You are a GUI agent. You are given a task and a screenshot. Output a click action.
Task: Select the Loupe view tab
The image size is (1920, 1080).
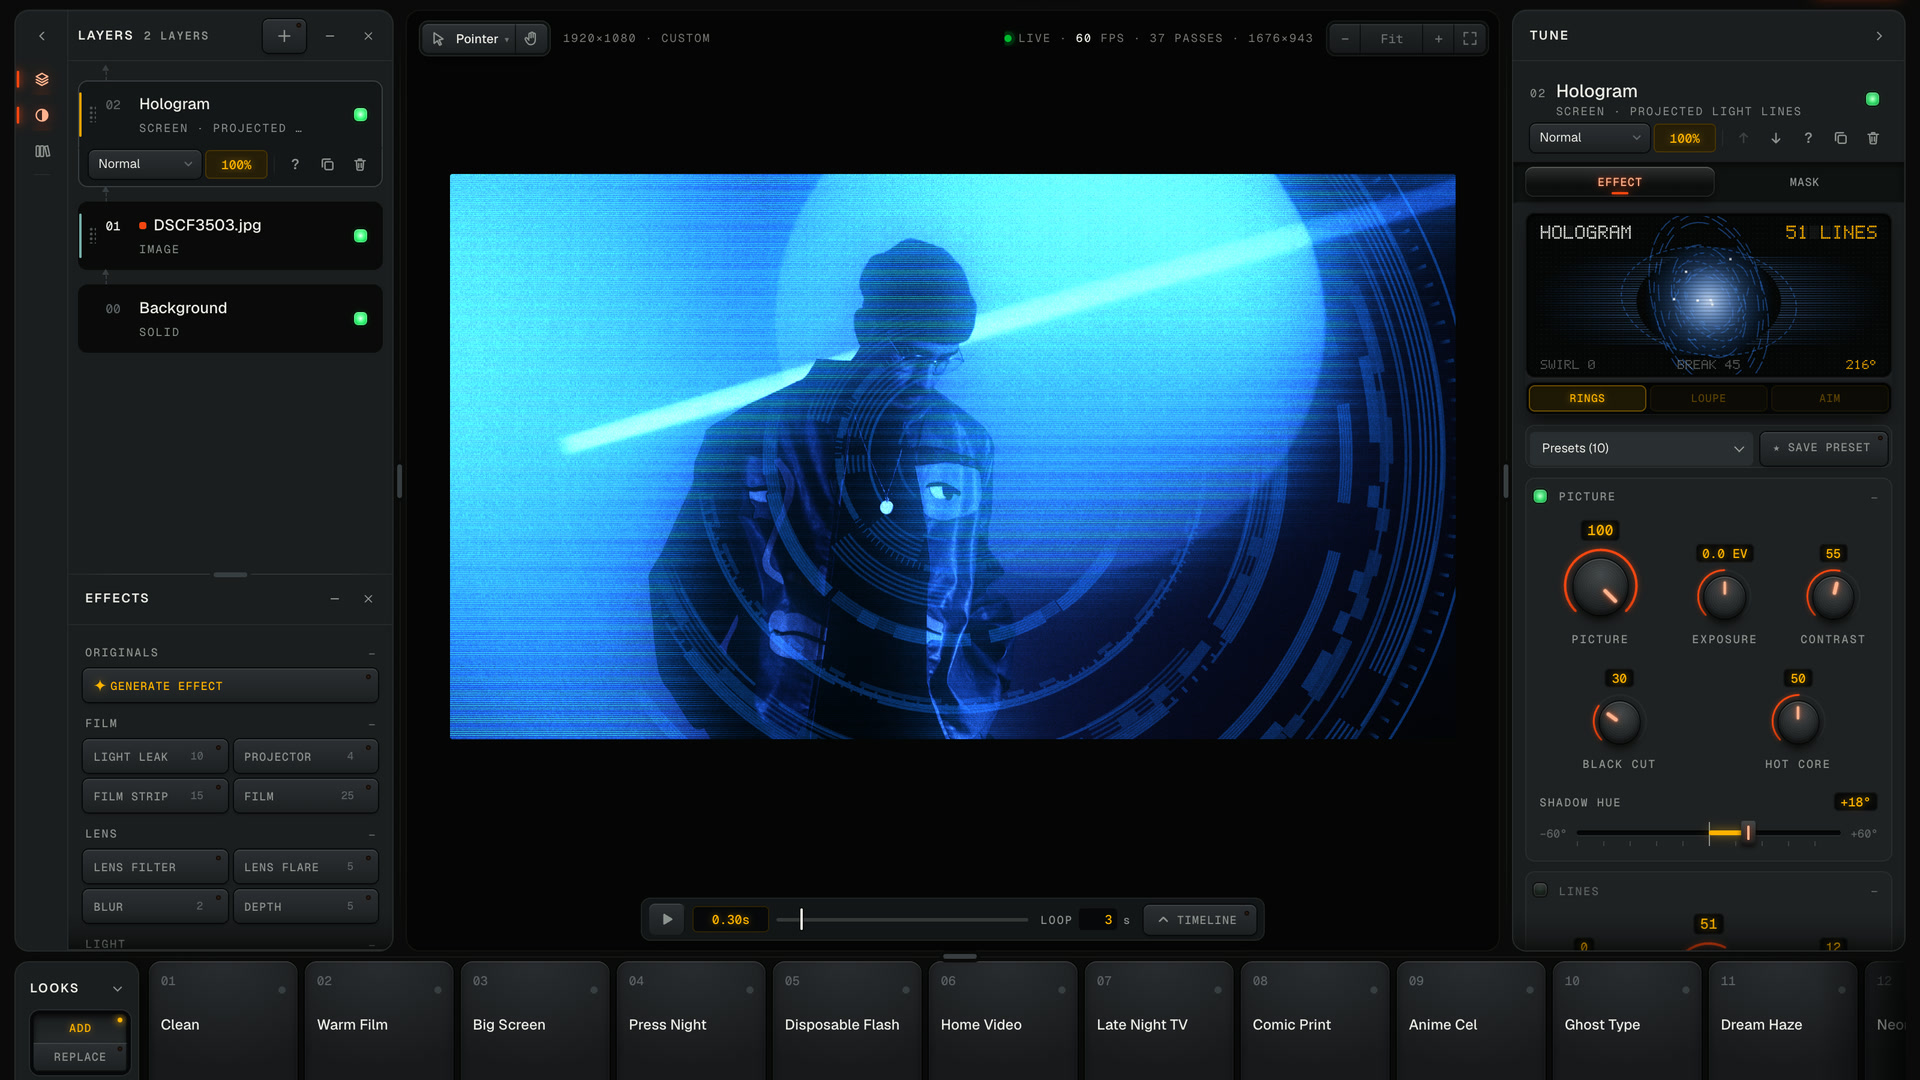pos(1708,398)
